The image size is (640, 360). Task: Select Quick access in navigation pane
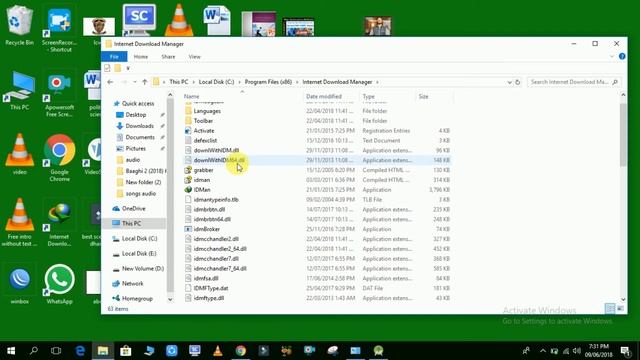point(138,104)
